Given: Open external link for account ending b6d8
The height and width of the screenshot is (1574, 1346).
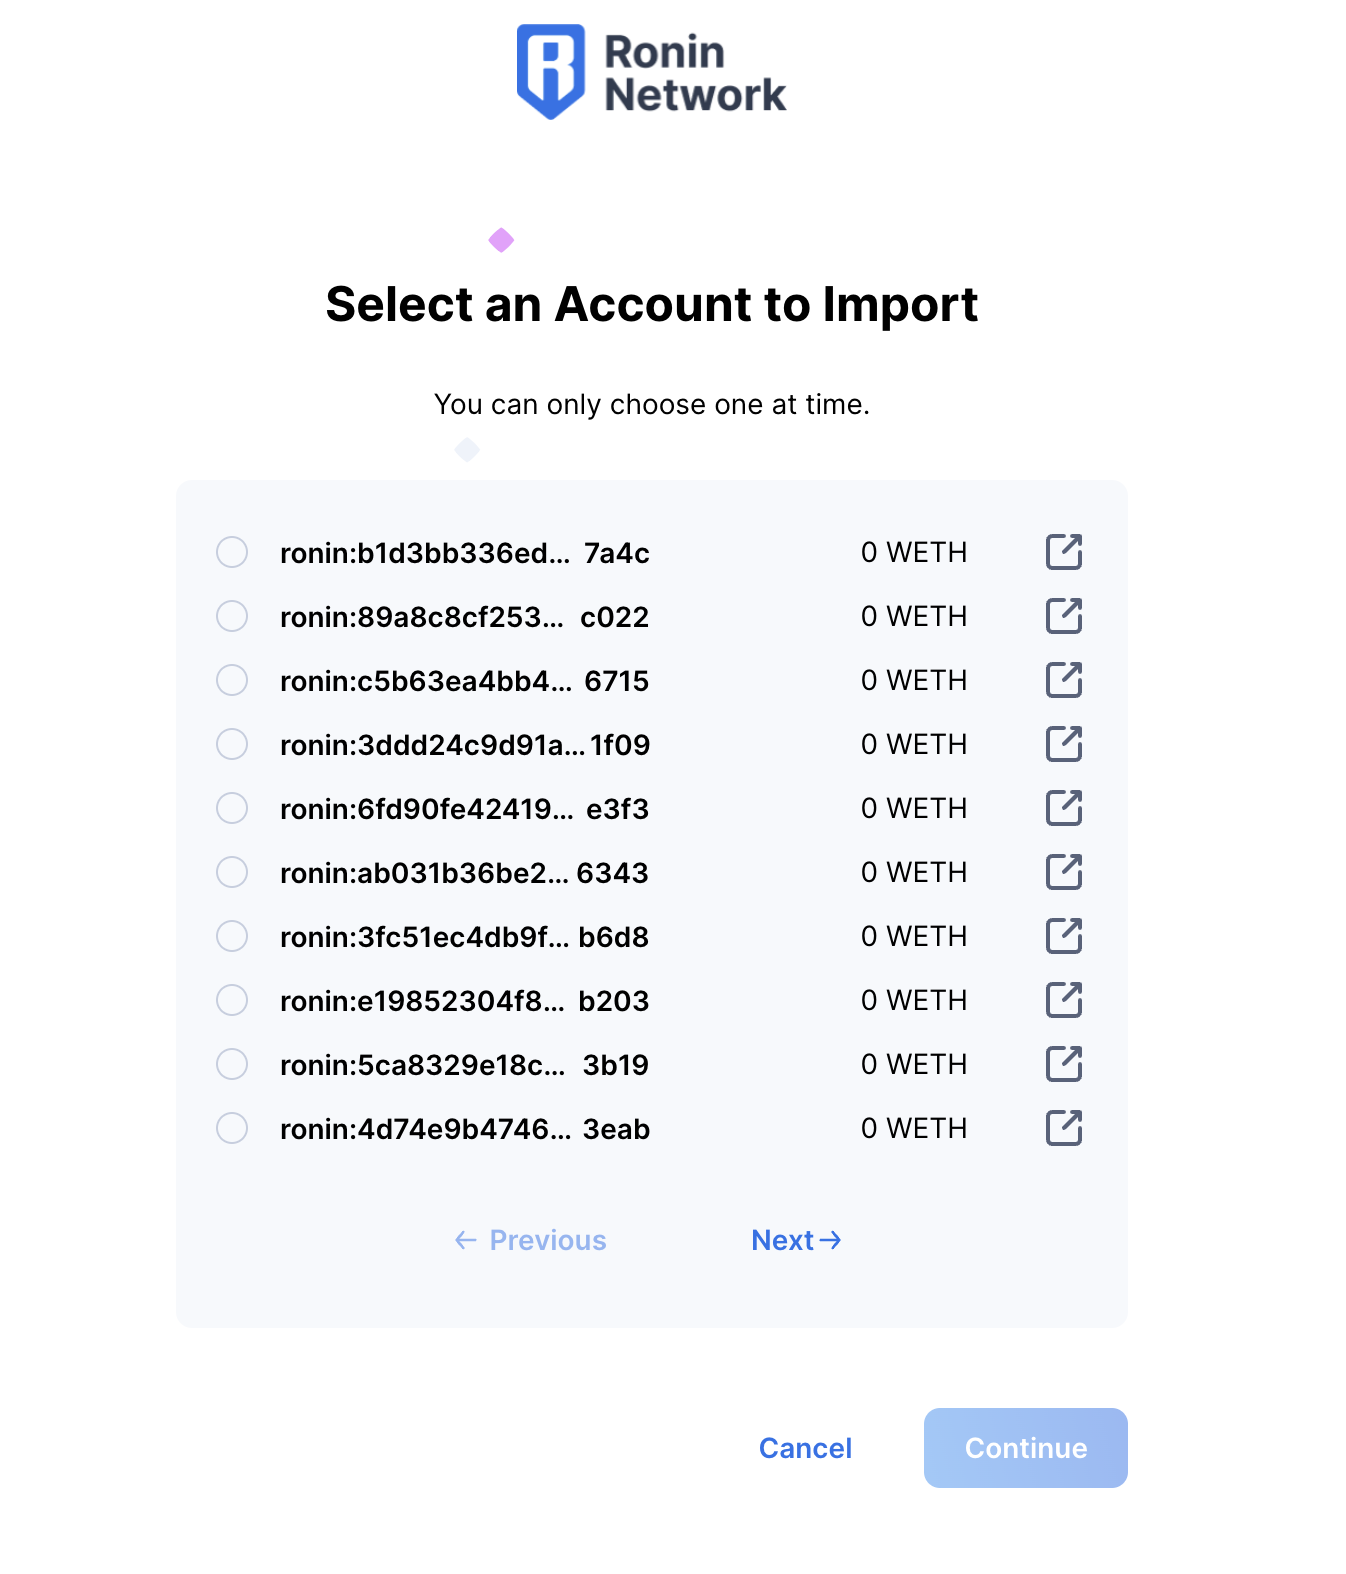Looking at the screenshot, I should (1064, 936).
